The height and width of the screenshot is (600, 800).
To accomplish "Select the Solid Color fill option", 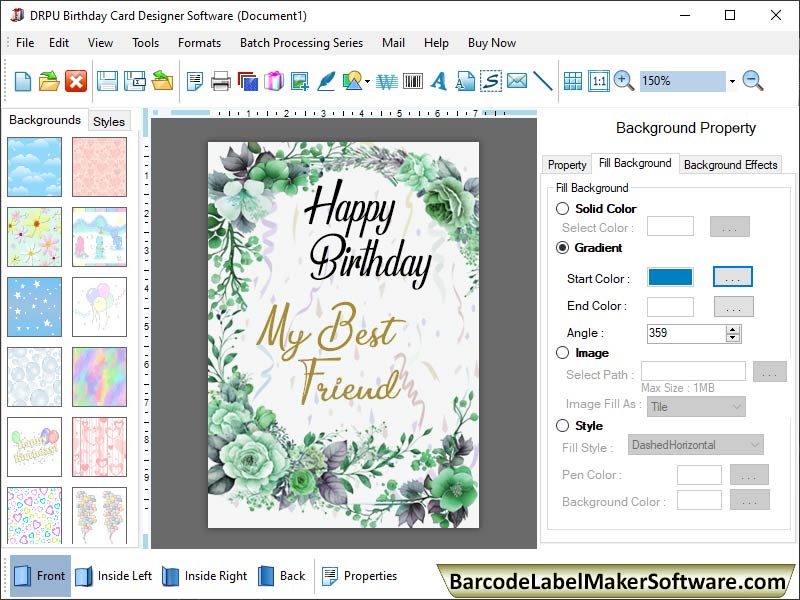I will click(x=561, y=209).
